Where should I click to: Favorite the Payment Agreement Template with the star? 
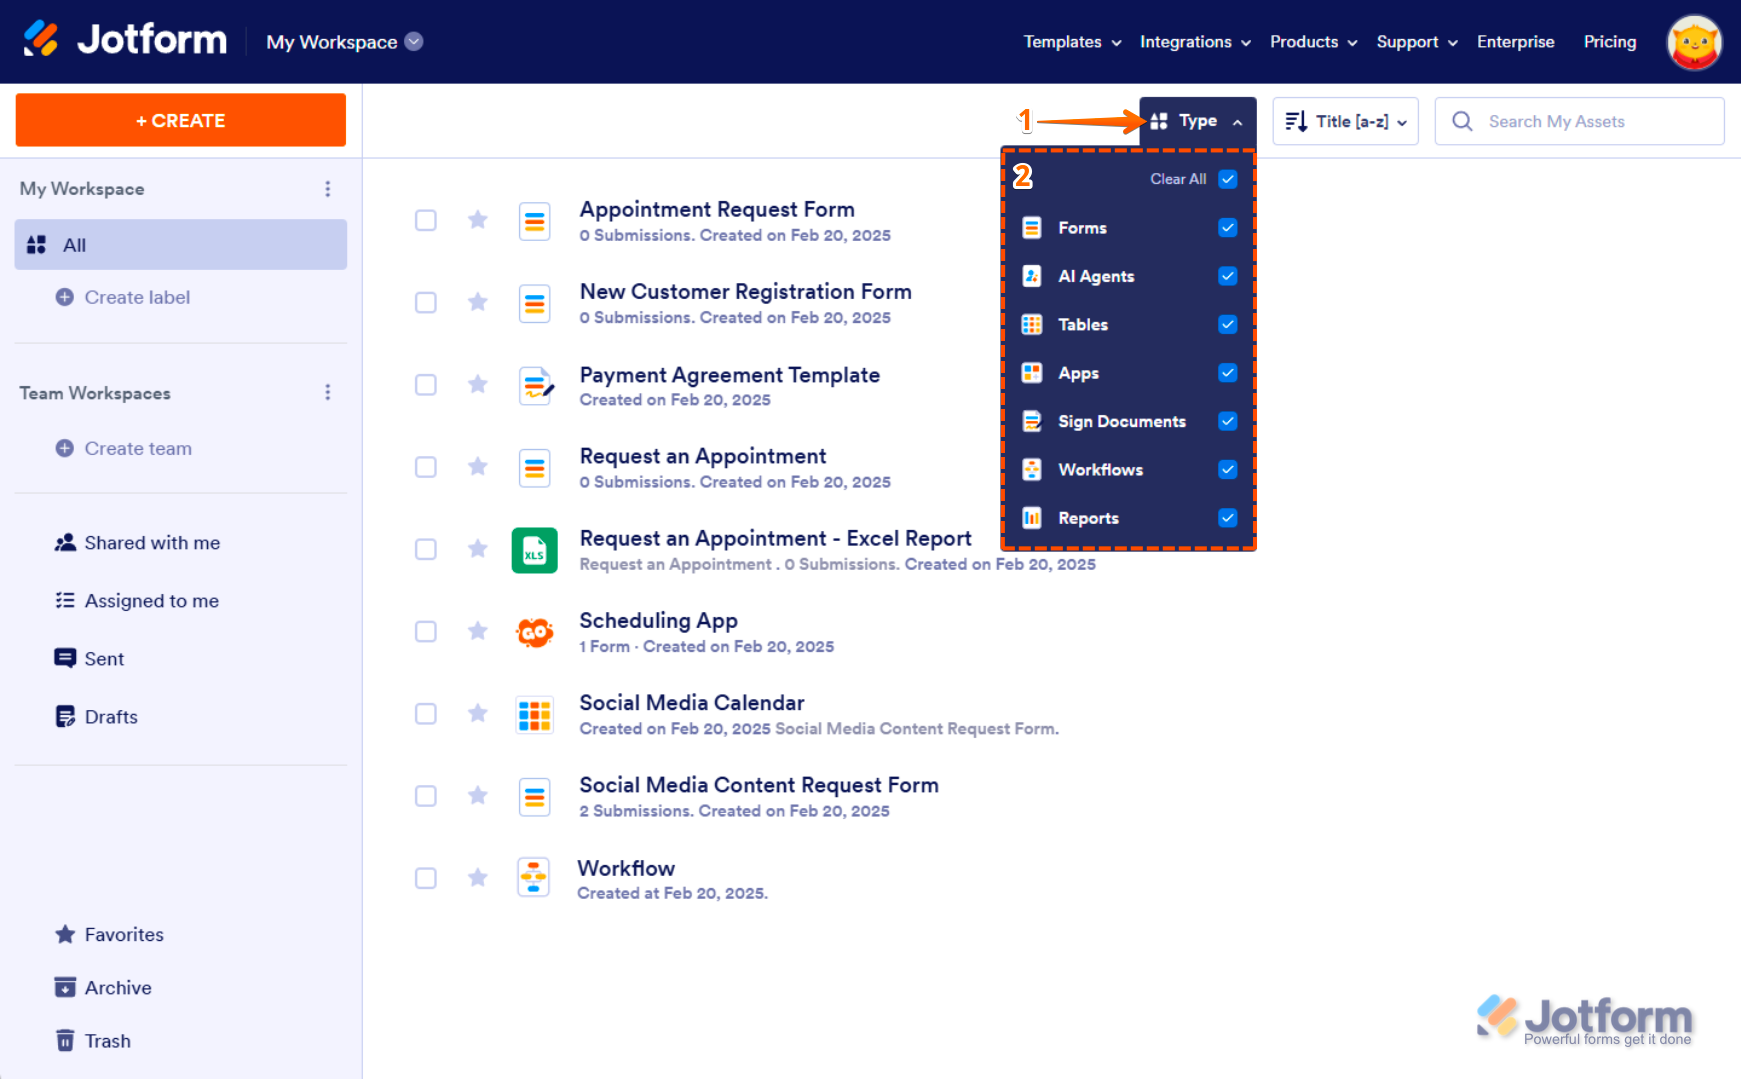(477, 385)
